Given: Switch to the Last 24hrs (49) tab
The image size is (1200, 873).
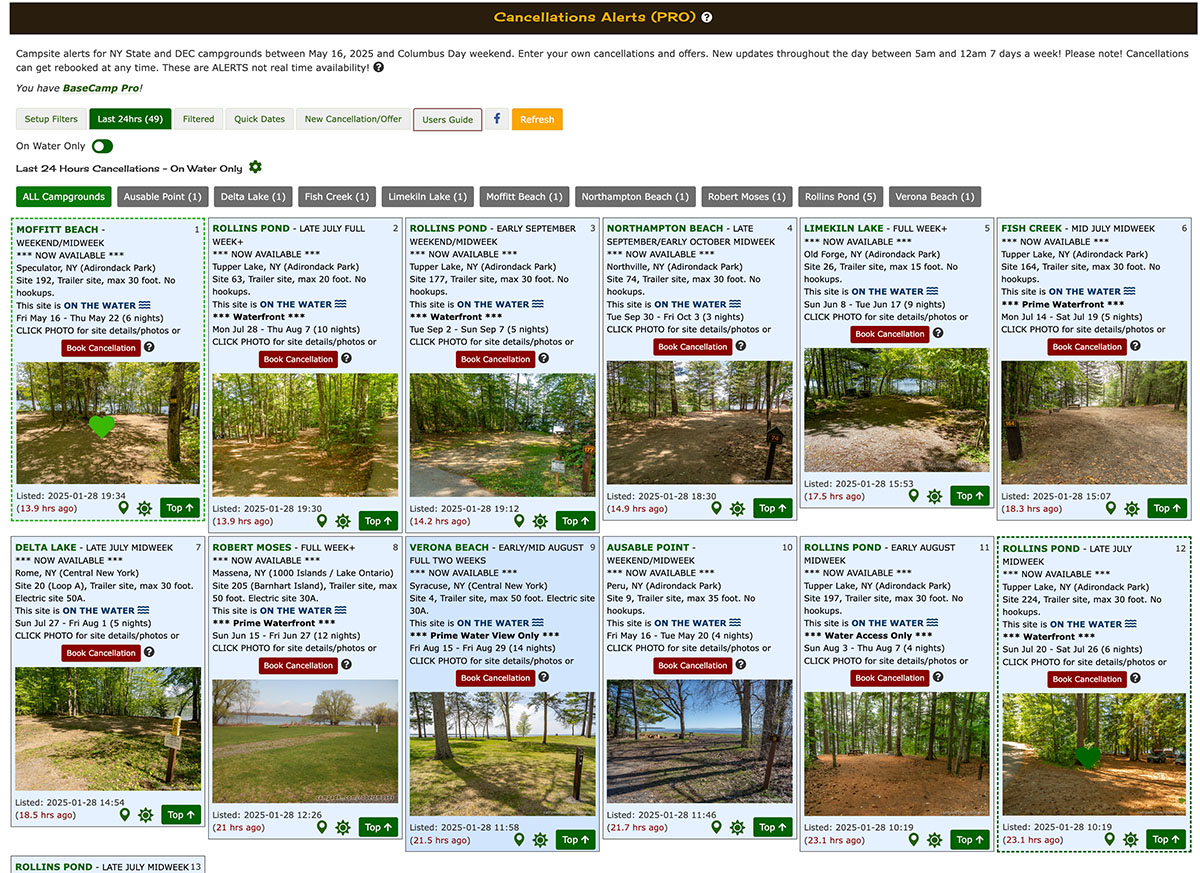Looking at the screenshot, I should coord(130,119).
